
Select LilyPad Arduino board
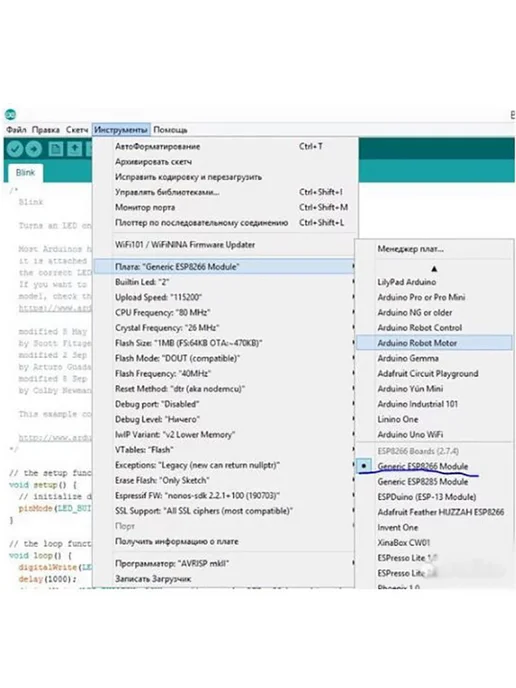434,282
